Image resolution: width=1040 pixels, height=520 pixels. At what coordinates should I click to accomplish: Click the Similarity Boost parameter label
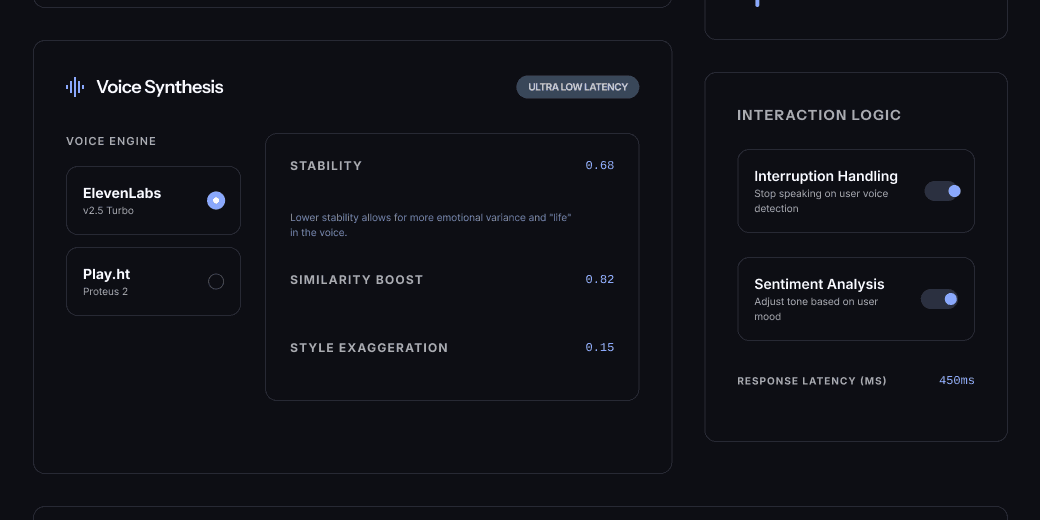357,280
